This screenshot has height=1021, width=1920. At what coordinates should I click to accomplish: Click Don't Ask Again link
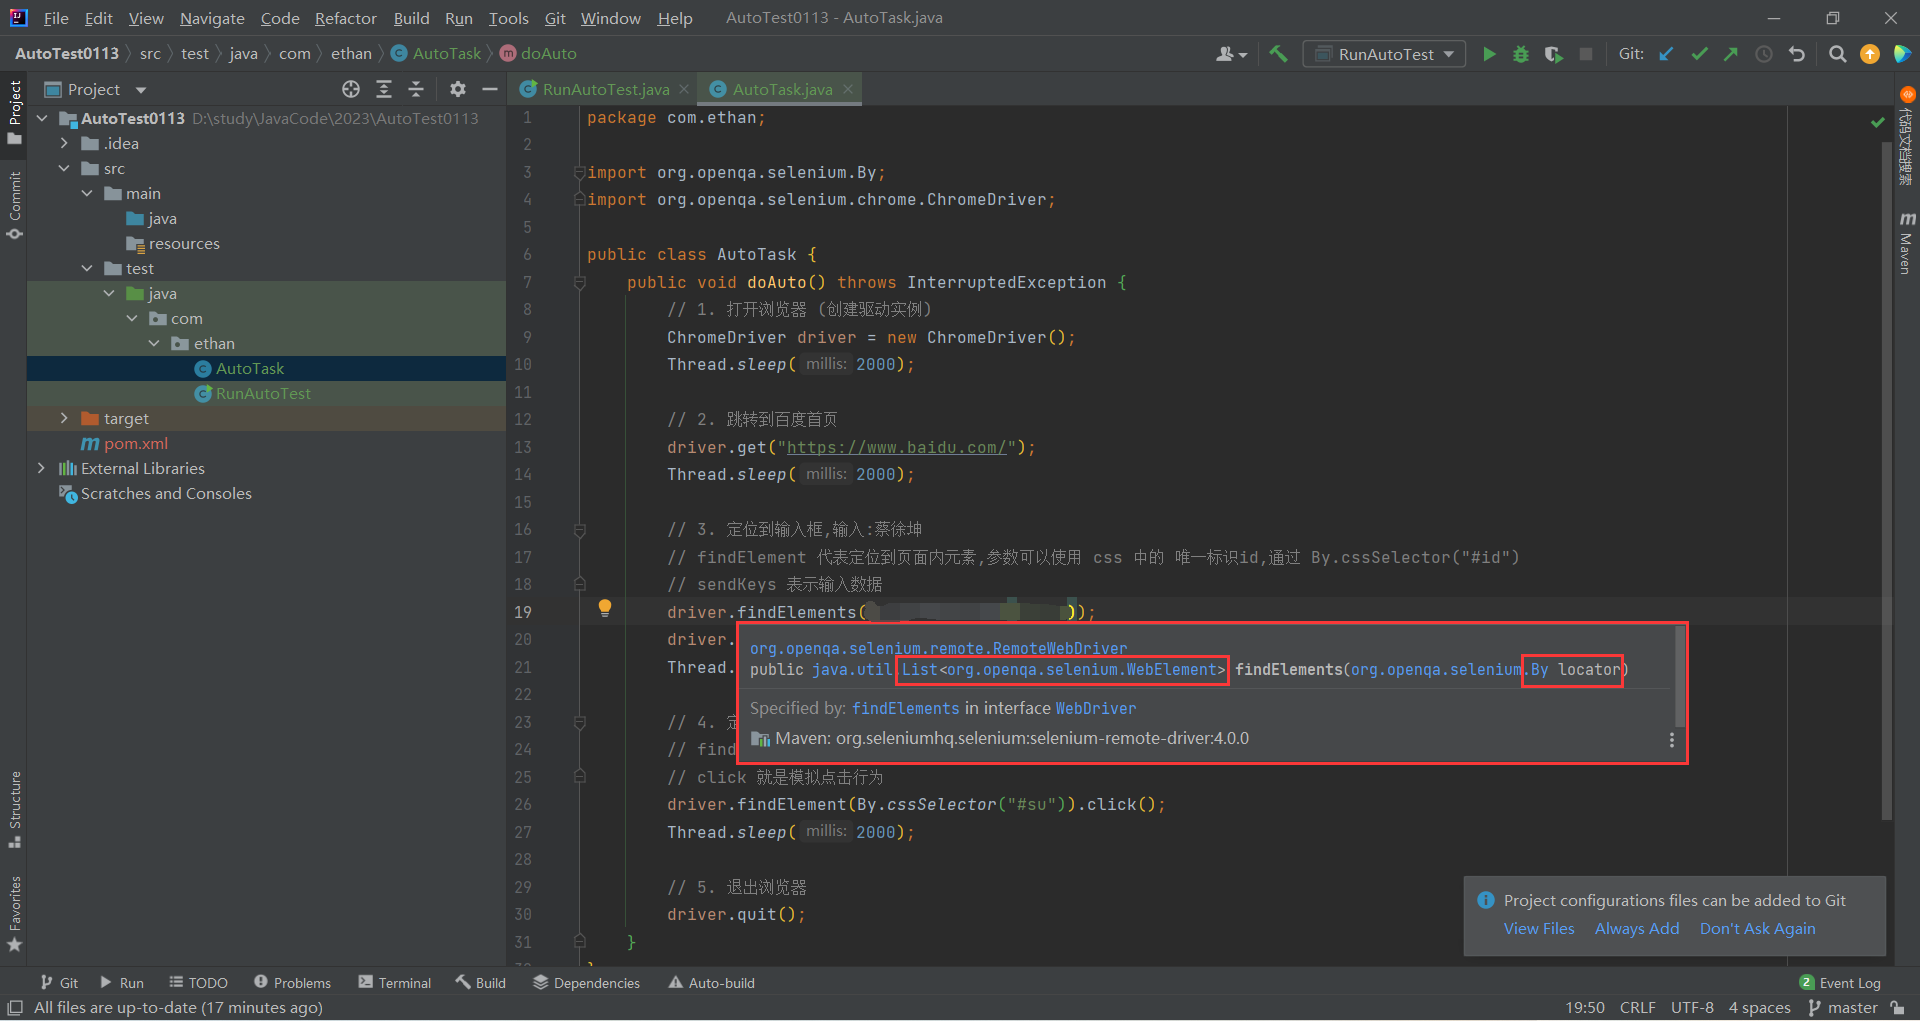1757,929
